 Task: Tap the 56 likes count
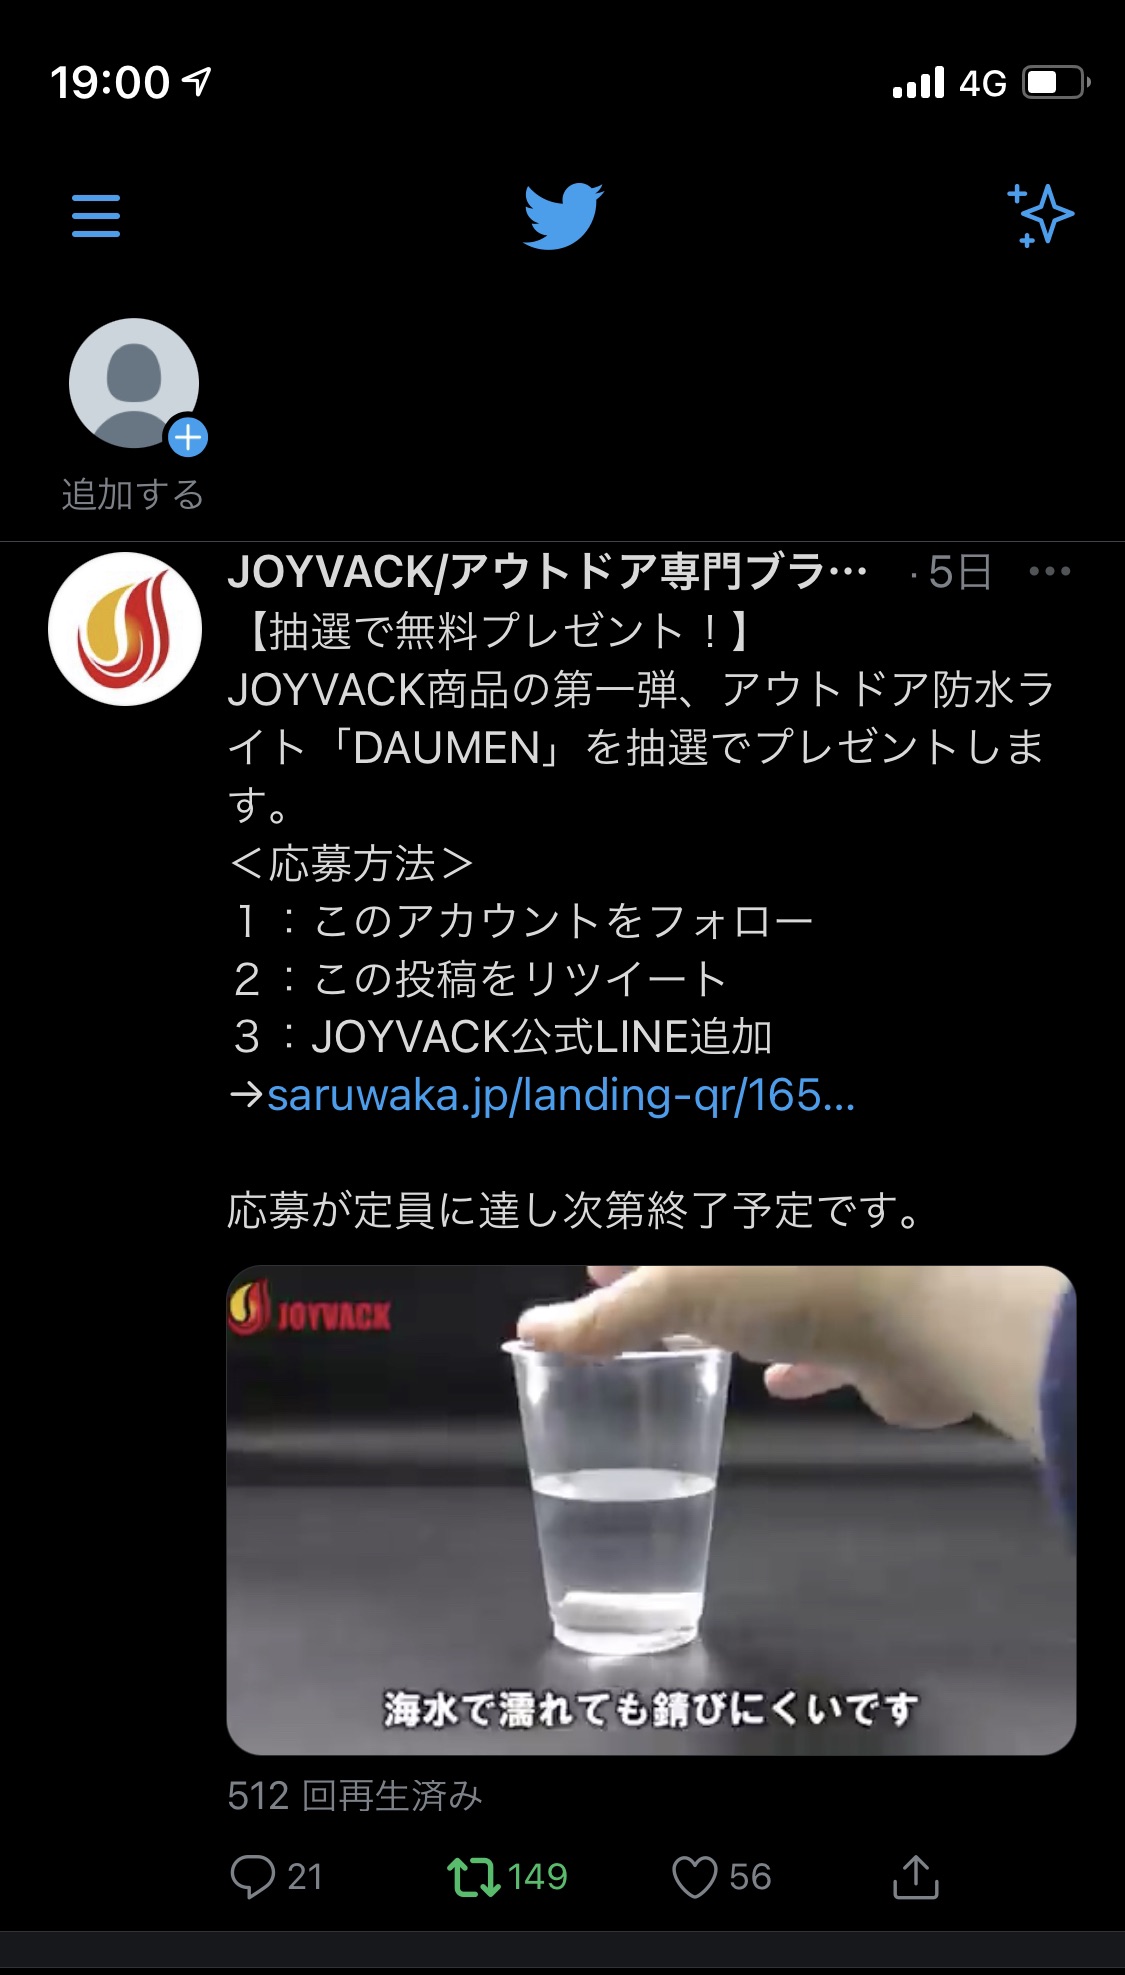pos(750,1876)
